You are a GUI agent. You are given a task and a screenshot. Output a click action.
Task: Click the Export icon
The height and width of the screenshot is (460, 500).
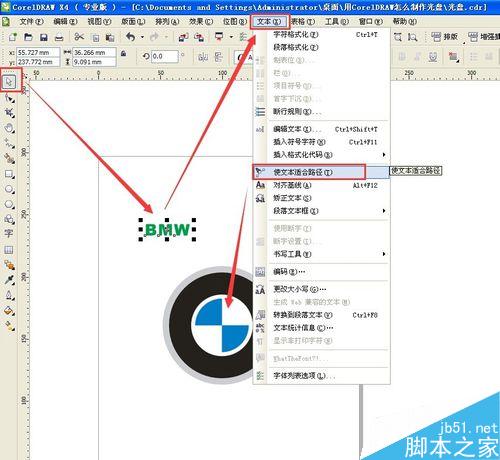199,37
